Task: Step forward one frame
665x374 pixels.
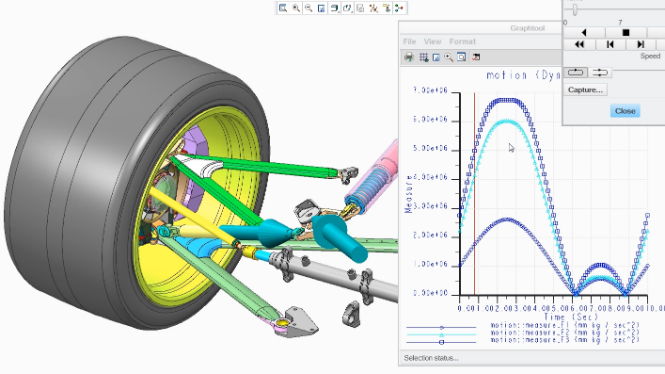Action: pos(641,44)
